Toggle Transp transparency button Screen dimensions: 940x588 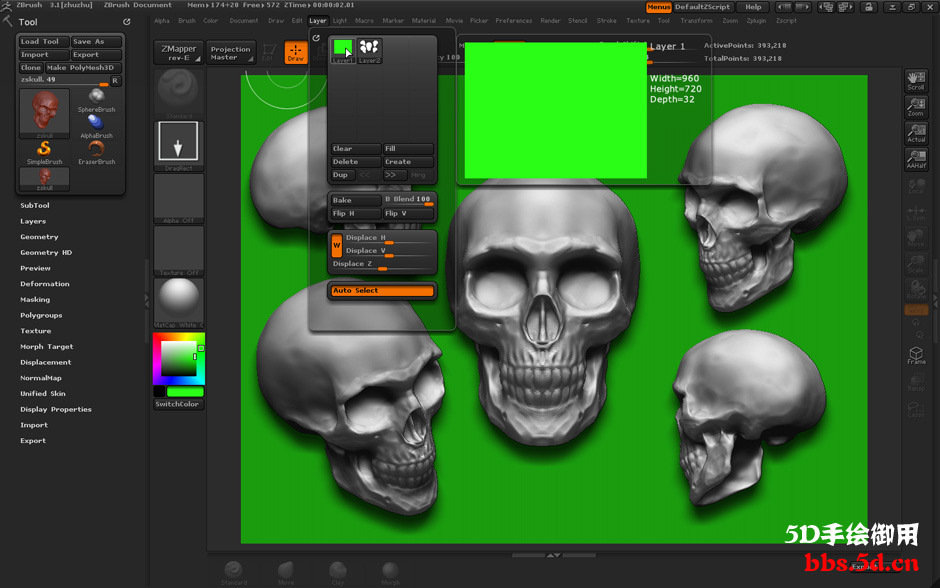click(x=915, y=382)
